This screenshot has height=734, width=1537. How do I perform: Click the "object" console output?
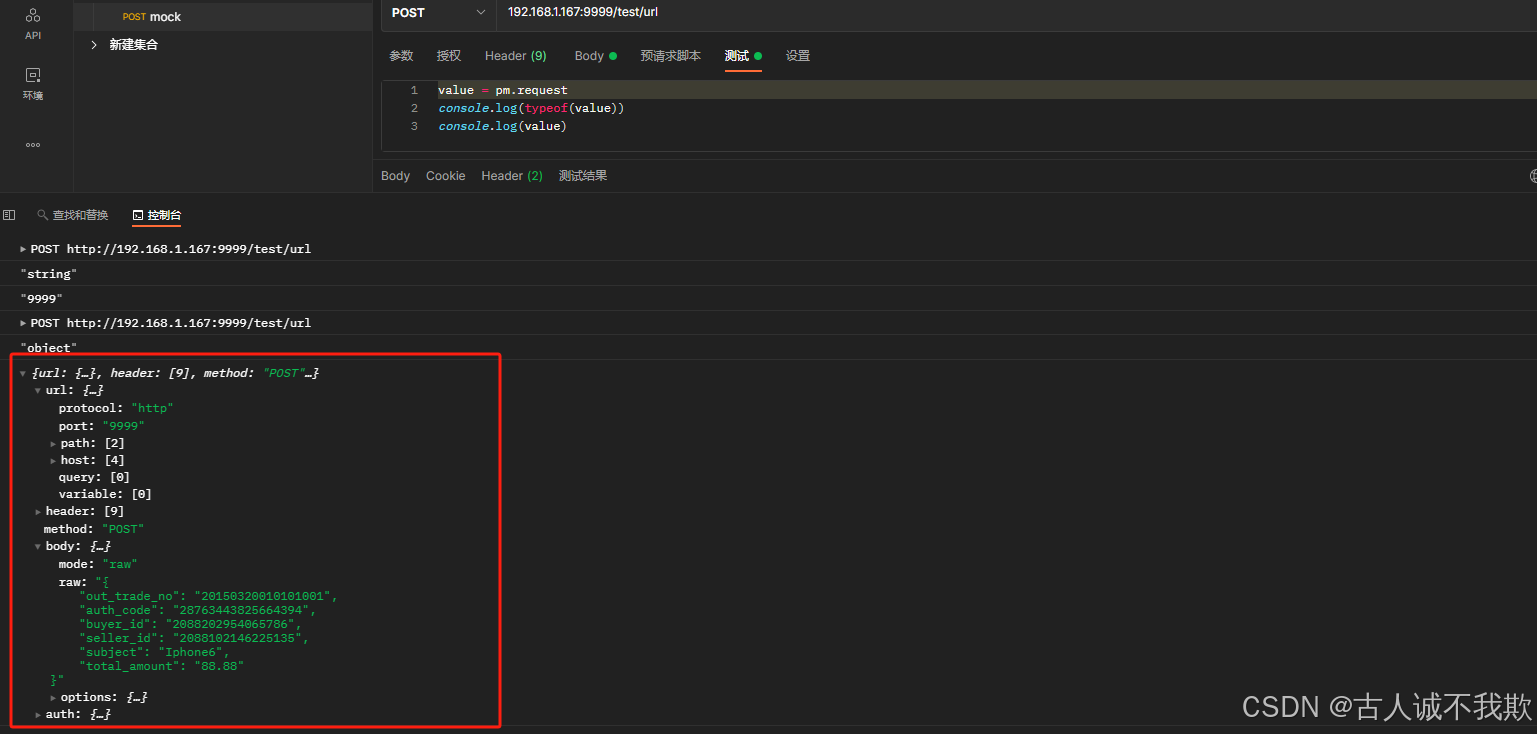(x=49, y=348)
